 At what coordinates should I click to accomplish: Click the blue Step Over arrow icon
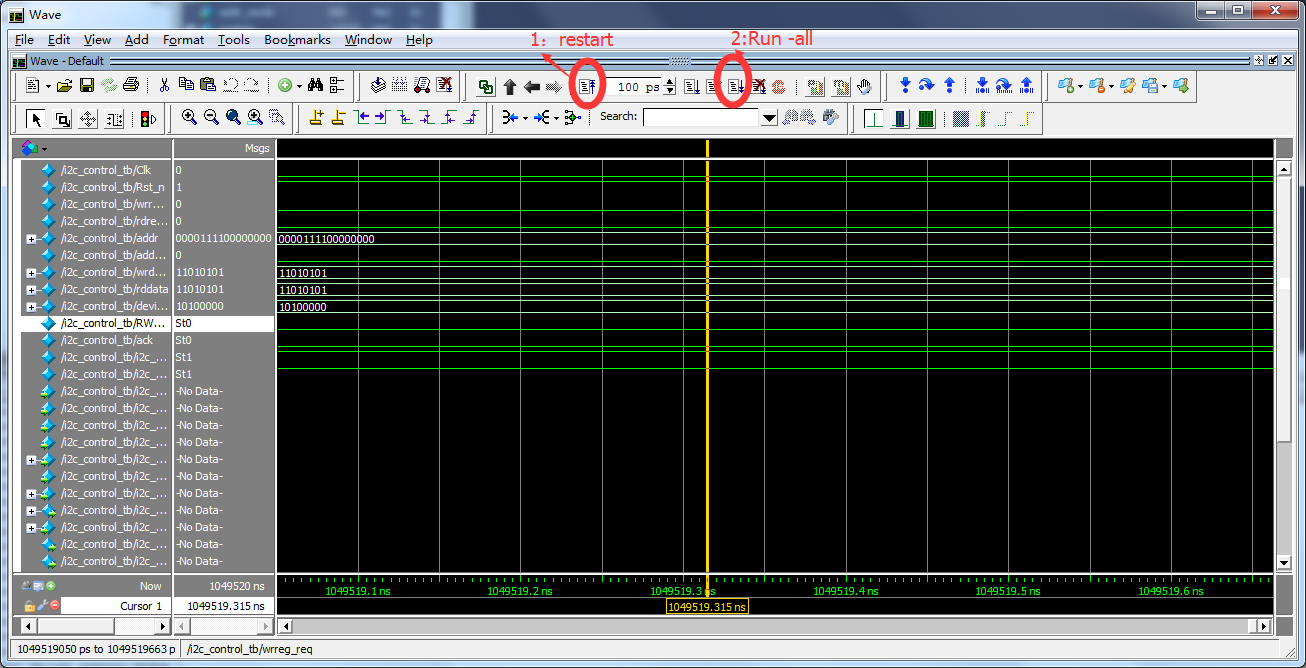[927, 86]
